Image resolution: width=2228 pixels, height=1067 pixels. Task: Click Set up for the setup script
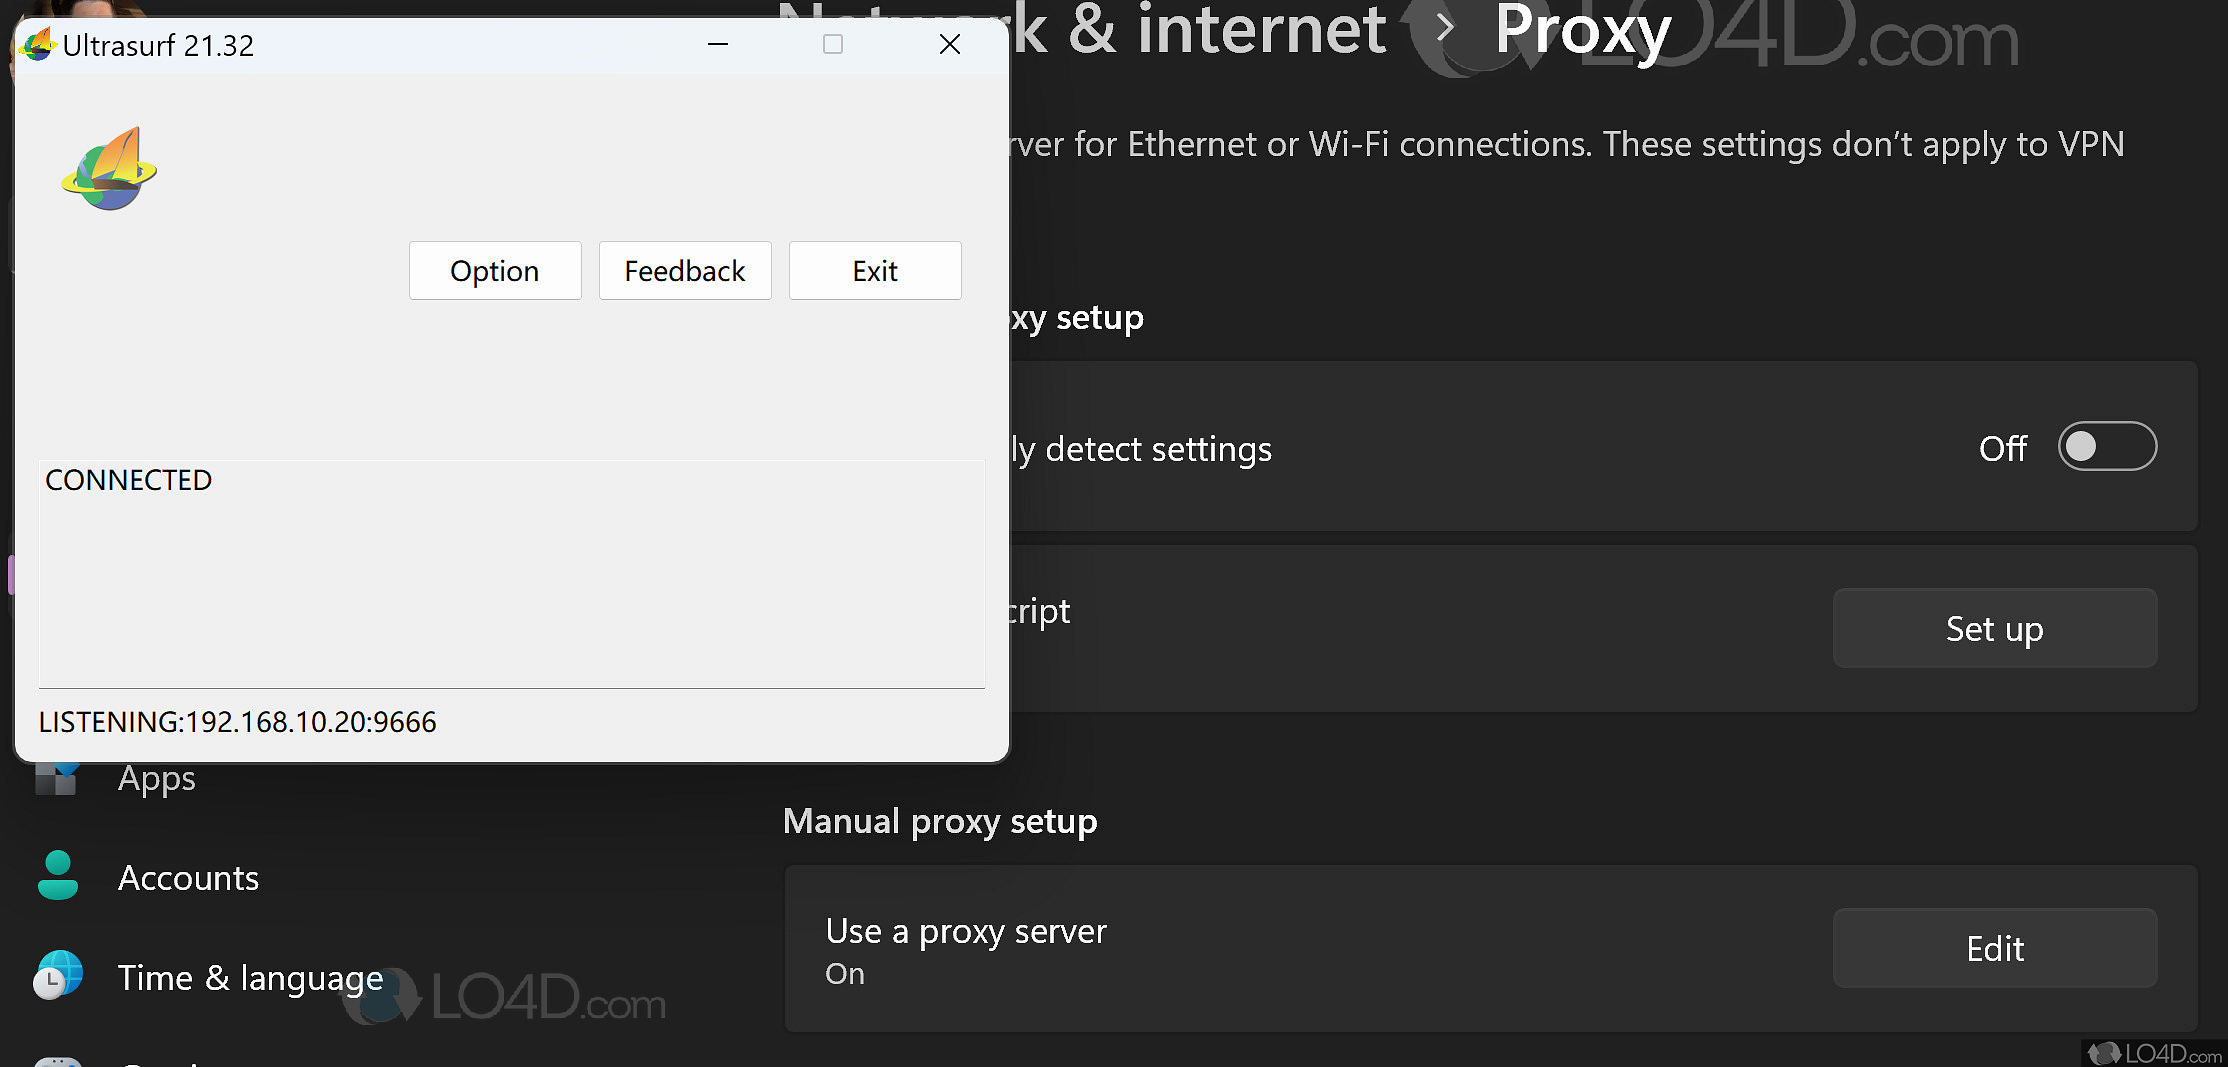click(1994, 629)
